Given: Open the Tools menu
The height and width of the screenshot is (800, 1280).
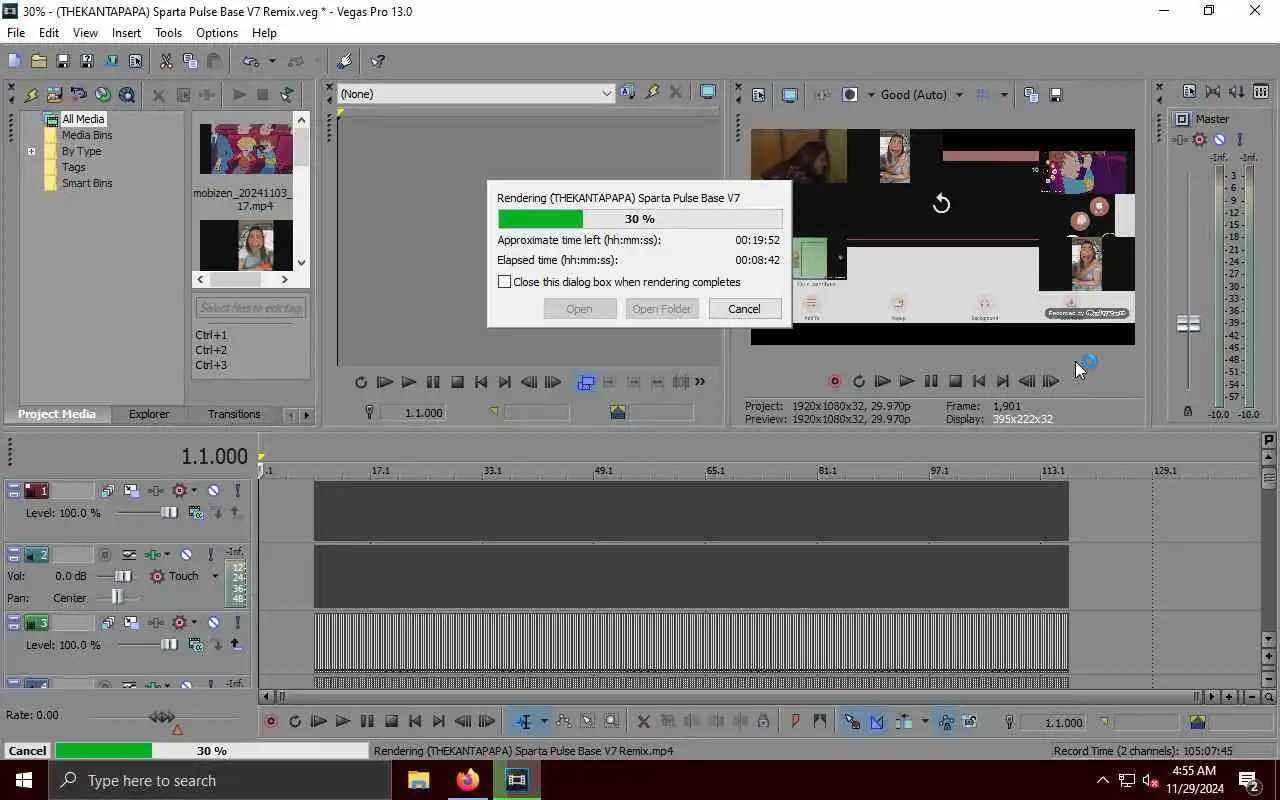Looking at the screenshot, I should [168, 33].
